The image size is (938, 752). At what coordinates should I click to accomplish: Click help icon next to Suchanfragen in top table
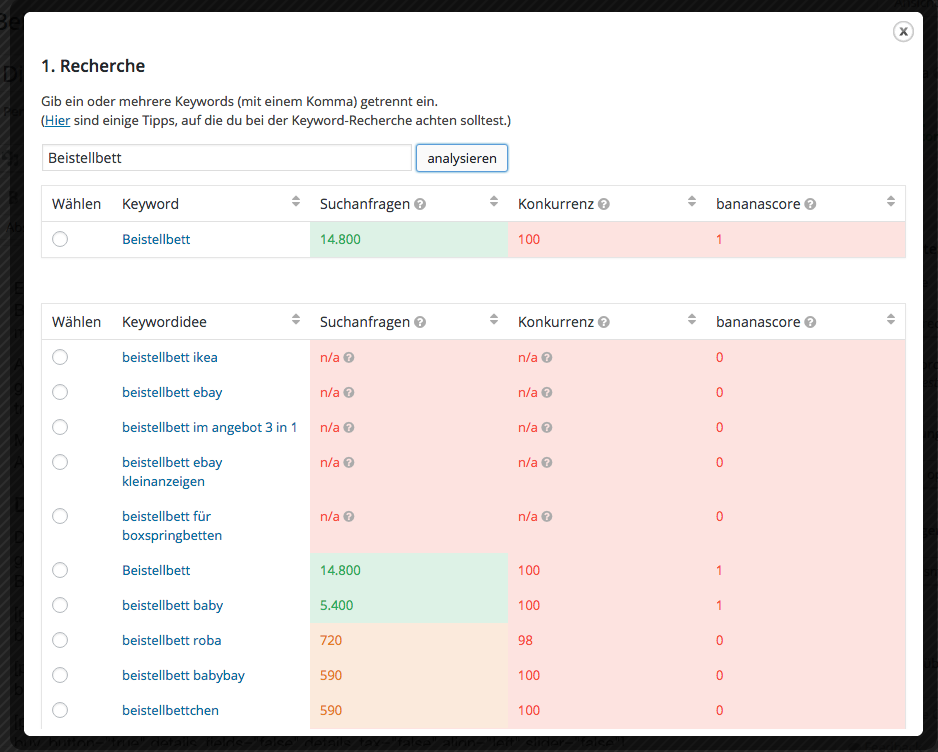[x=420, y=204]
